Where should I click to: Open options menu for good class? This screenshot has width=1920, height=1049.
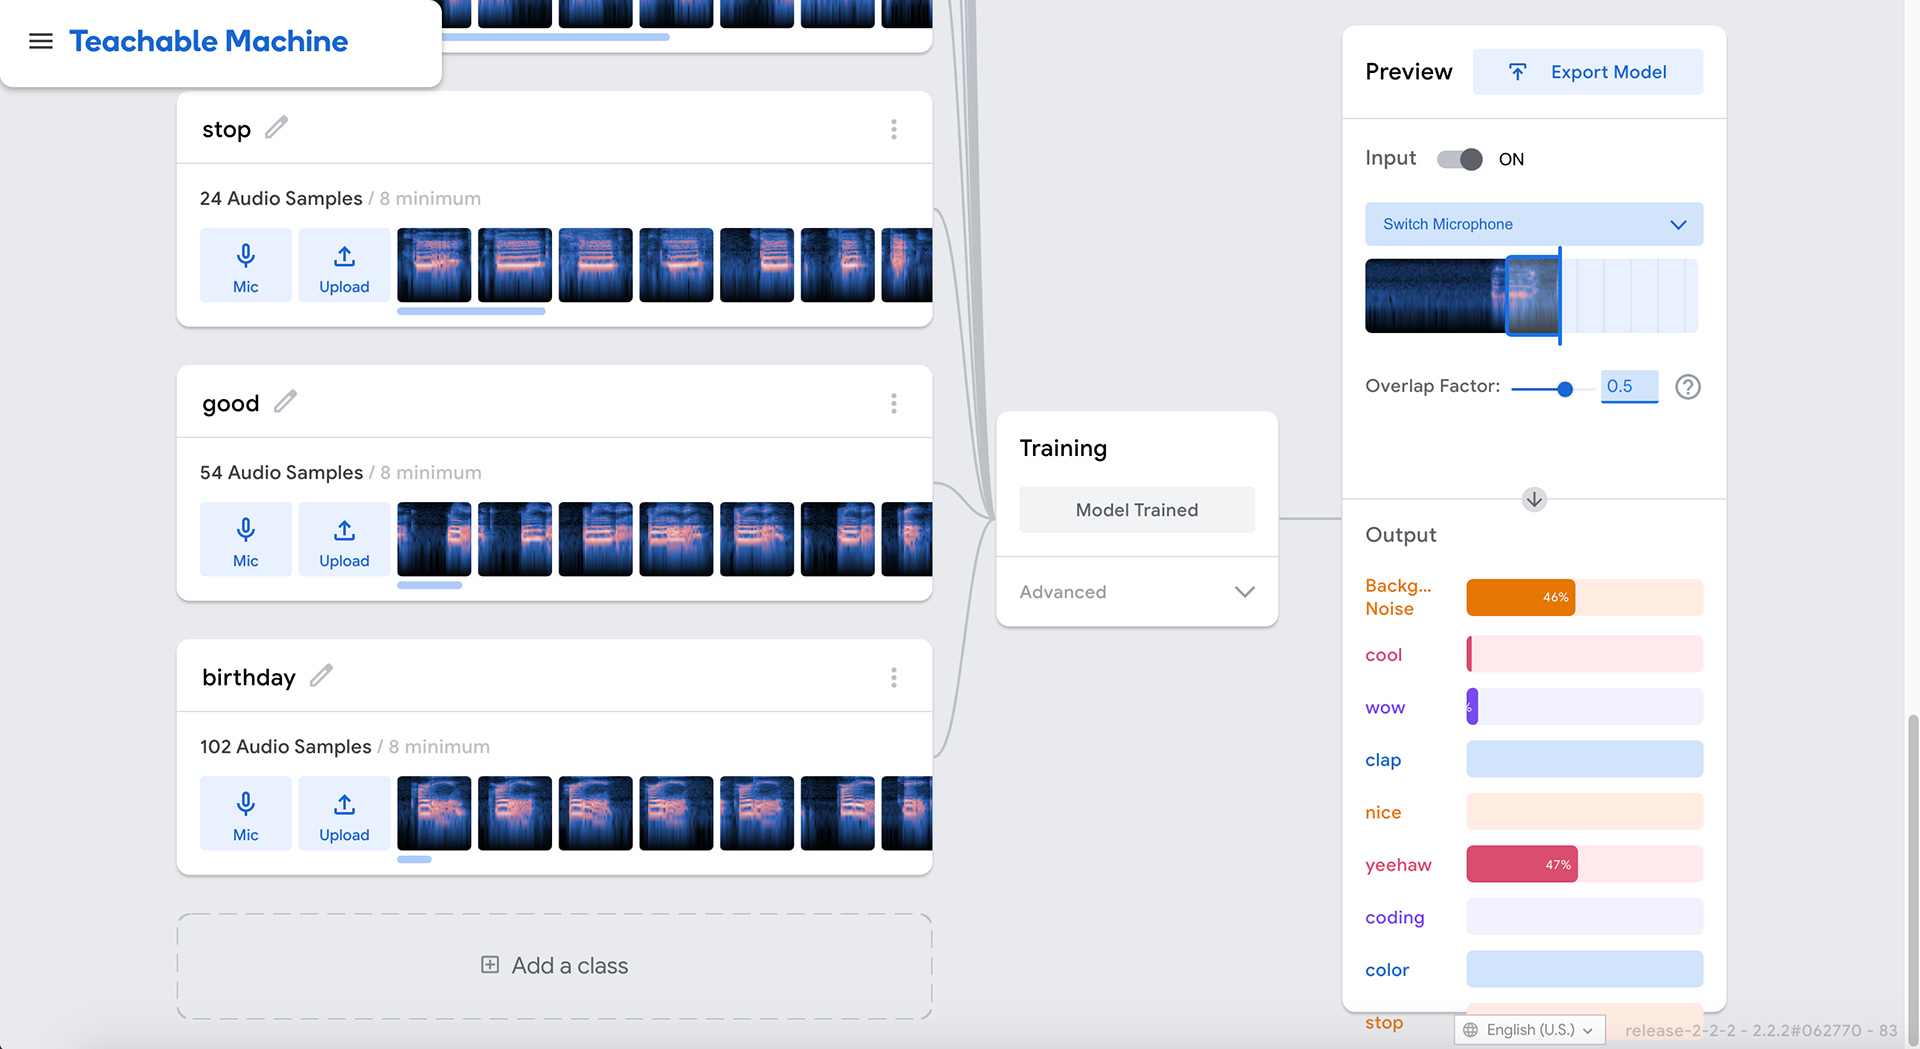pyautogui.click(x=894, y=403)
